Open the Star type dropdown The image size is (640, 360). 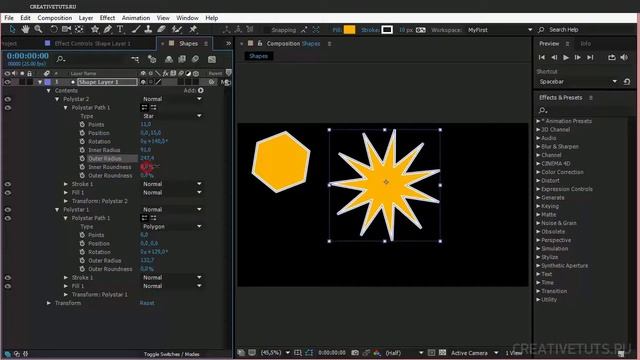pos(172,116)
